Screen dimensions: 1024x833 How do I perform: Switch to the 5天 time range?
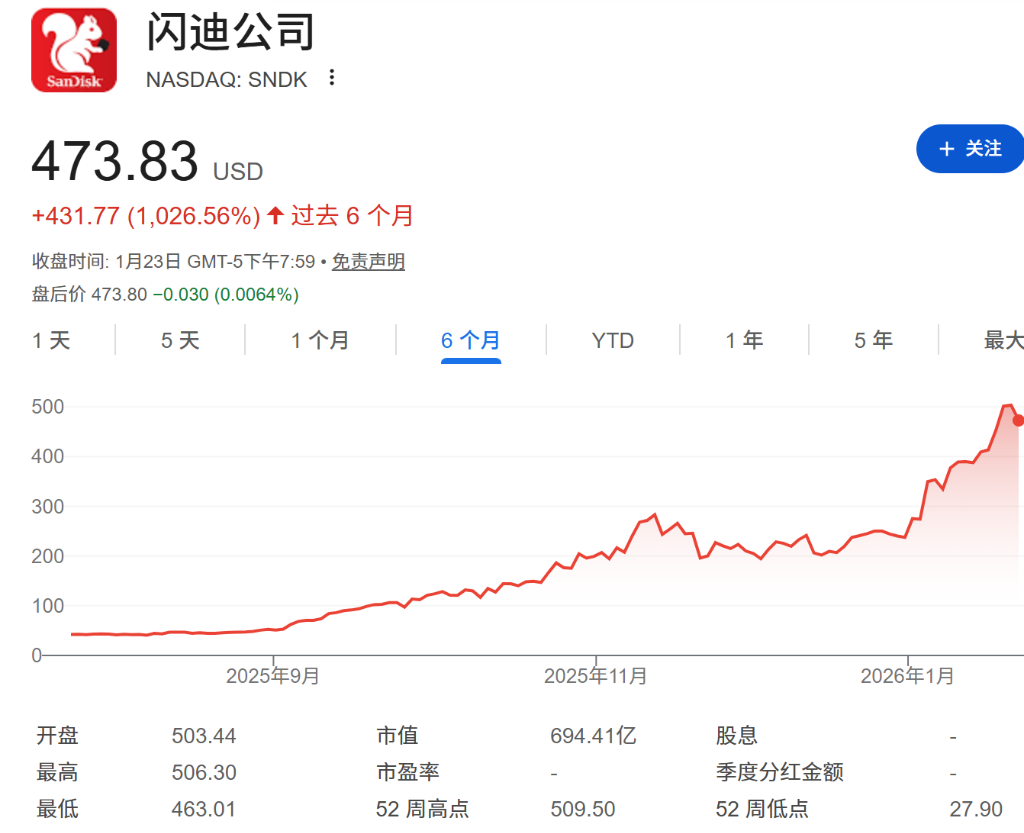(180, 340)
